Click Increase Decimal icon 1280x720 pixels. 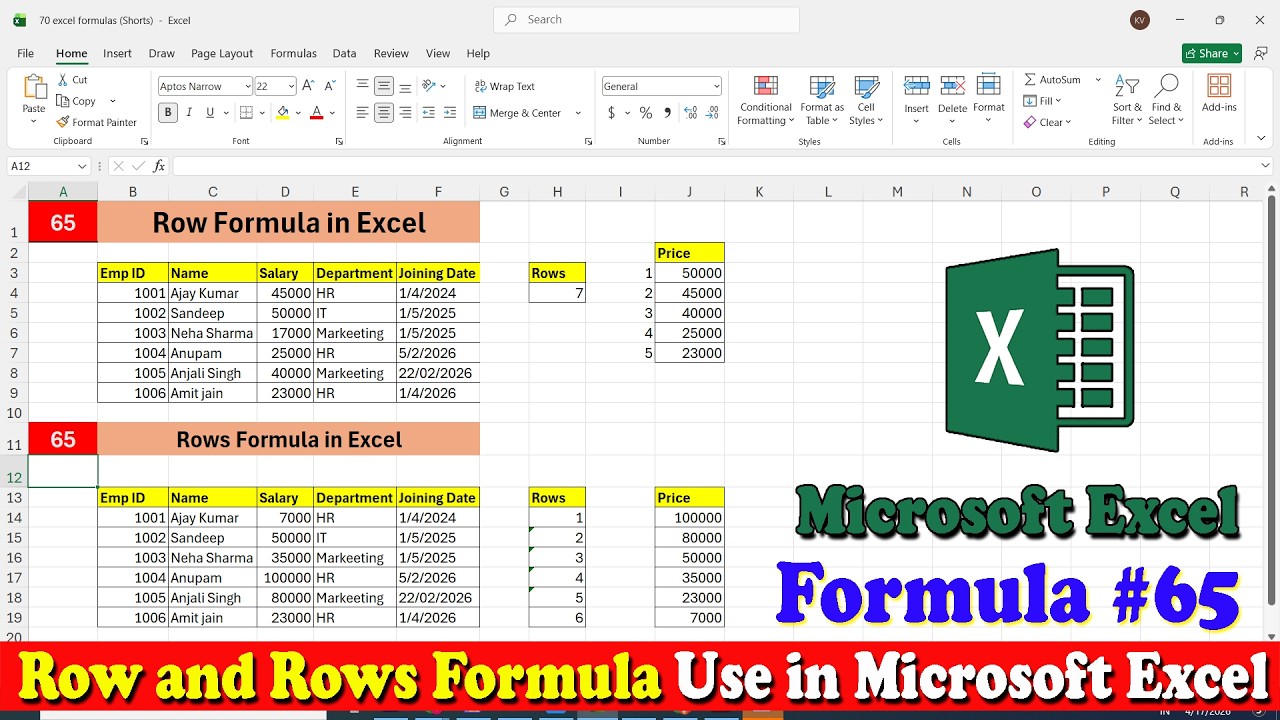(689, 113)
